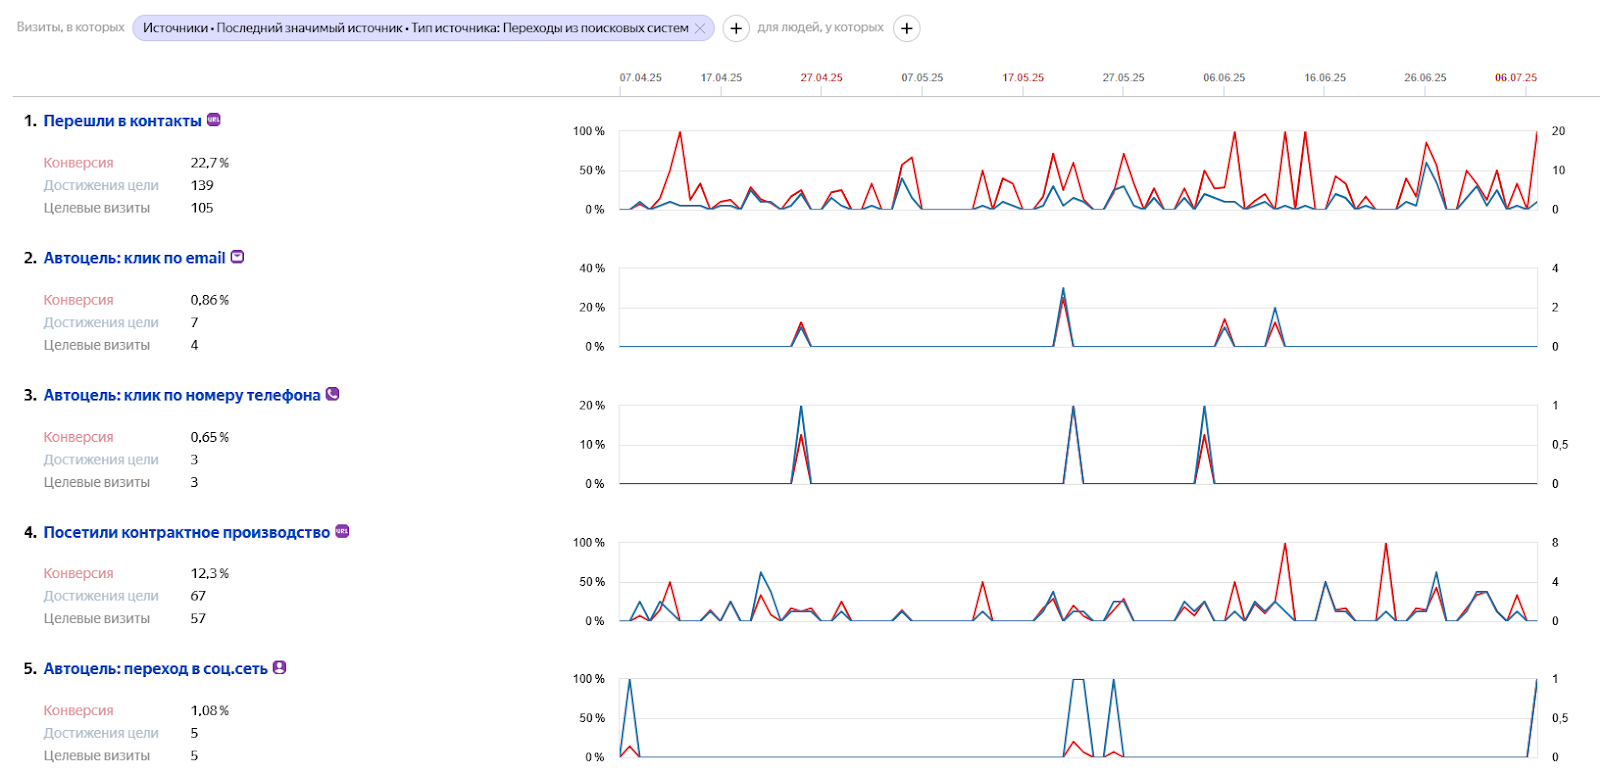Click the 27.04.25 date marker on timeline
This screenshot has height=776, width=1600.
pyautogui.click(x=821, y=78)
